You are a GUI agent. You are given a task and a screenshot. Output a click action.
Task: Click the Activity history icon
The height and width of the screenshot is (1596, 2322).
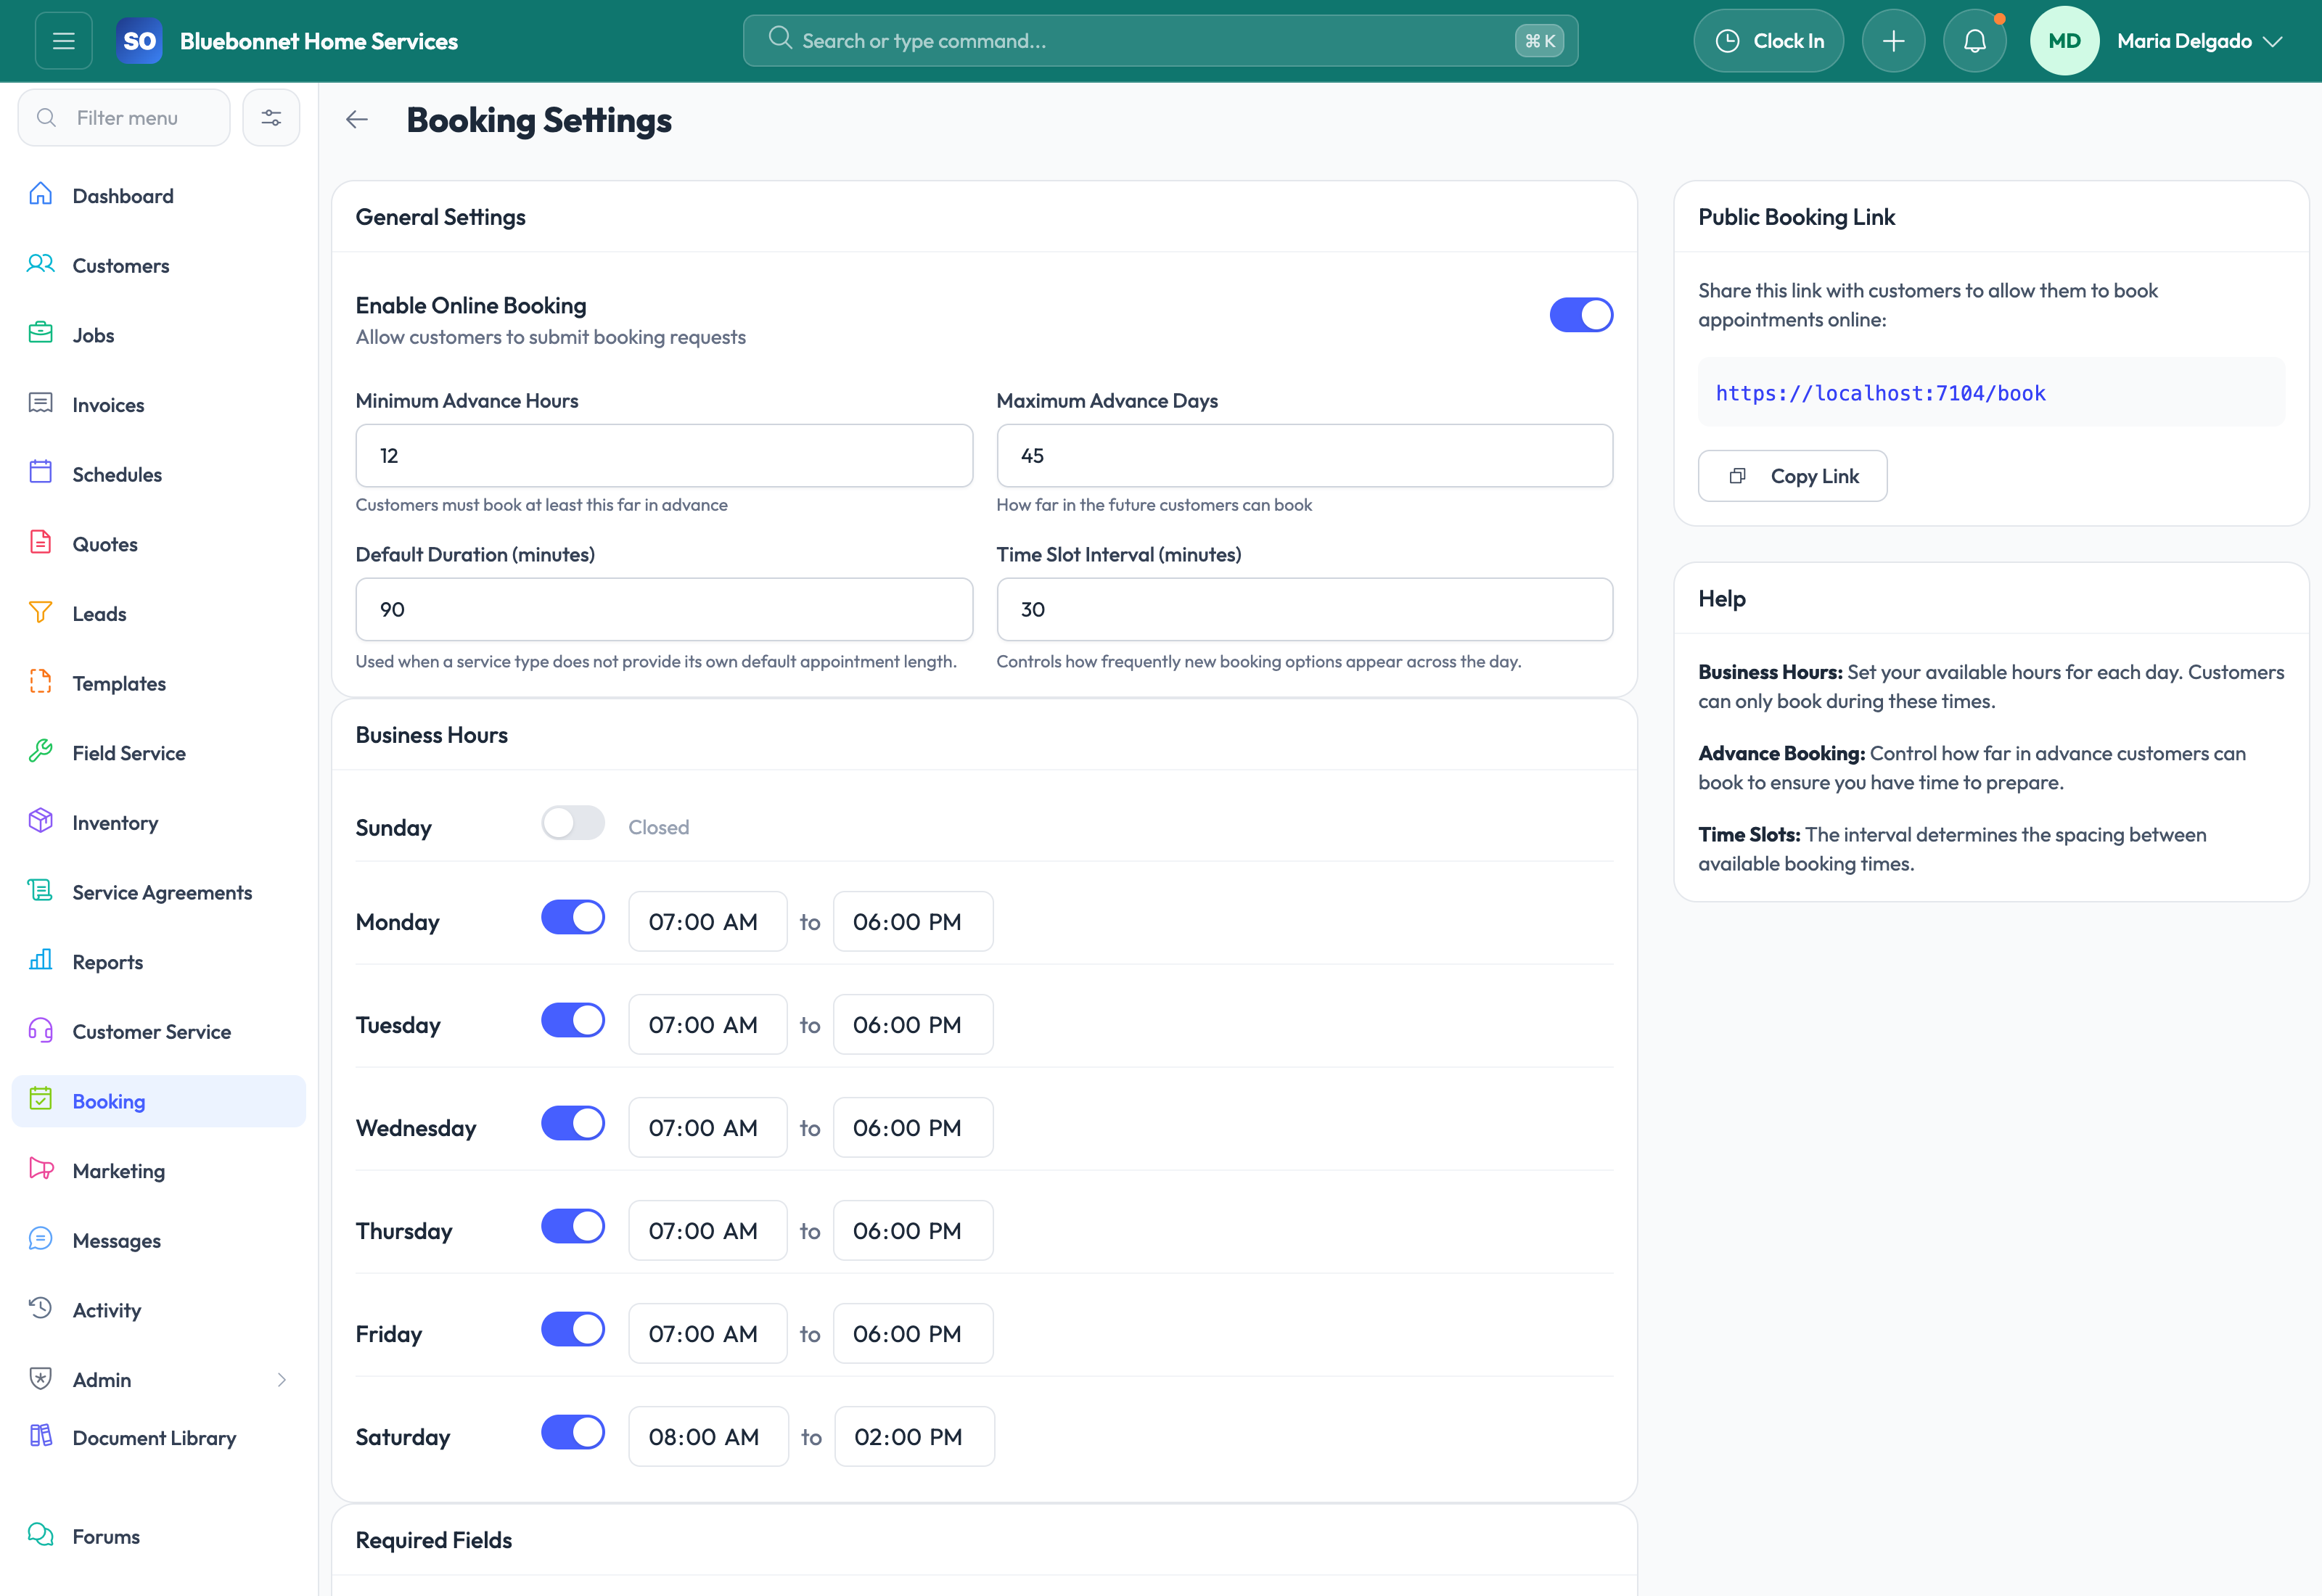click(x=40, y=1308)
